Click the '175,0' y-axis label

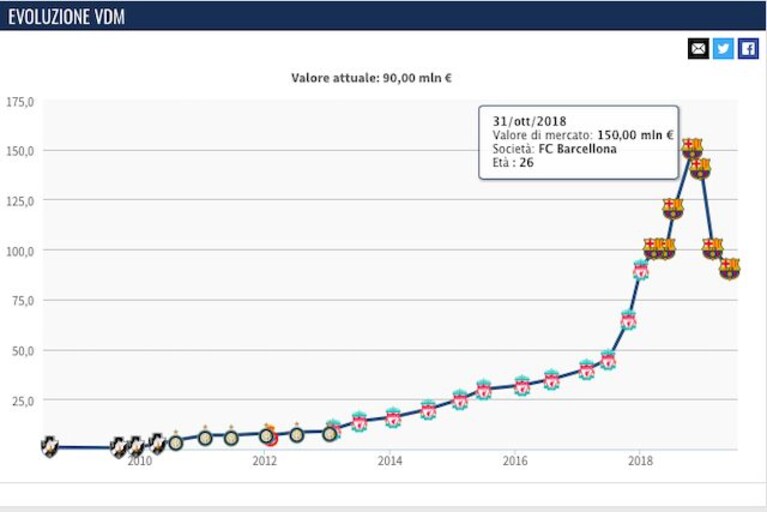[20, 102]
